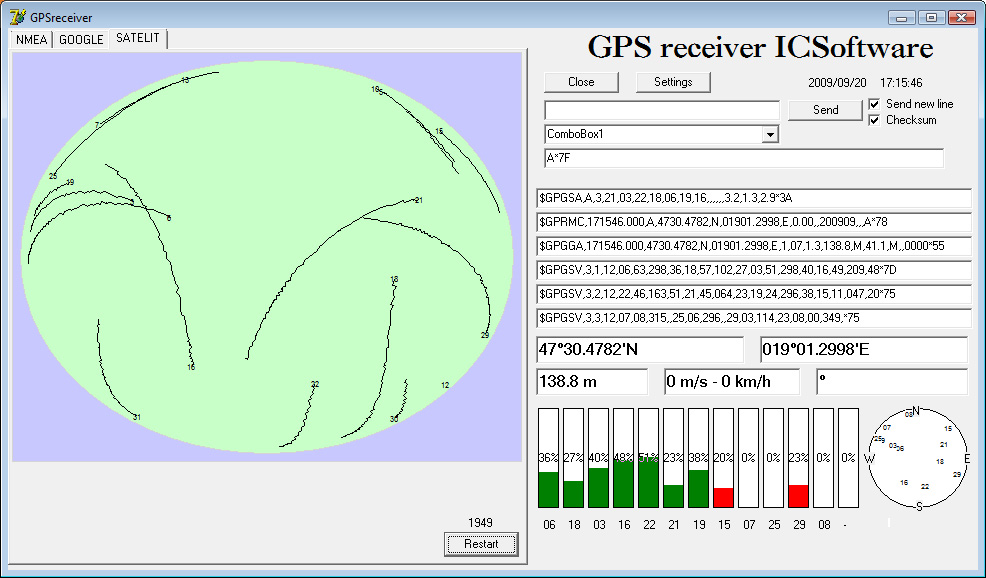Viewport: 986px width, 578px height.
Task: Click the empty command input field
Action: tap(662, 110)
